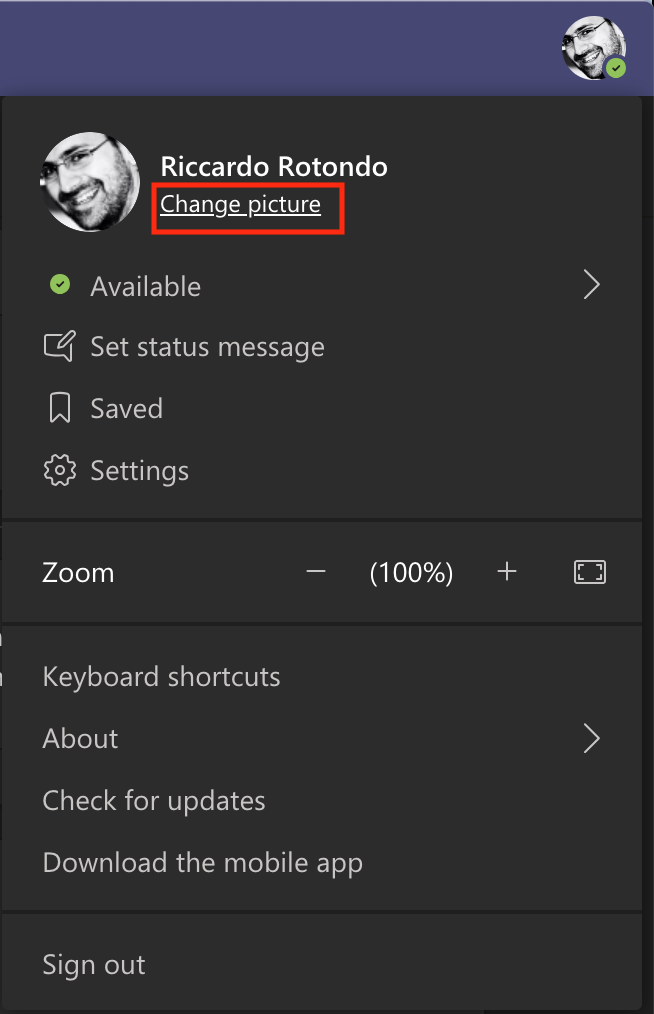Viewport: 654px width, 1014px height.
Task: Zoom in with the plus button
Action: point(507,572)
